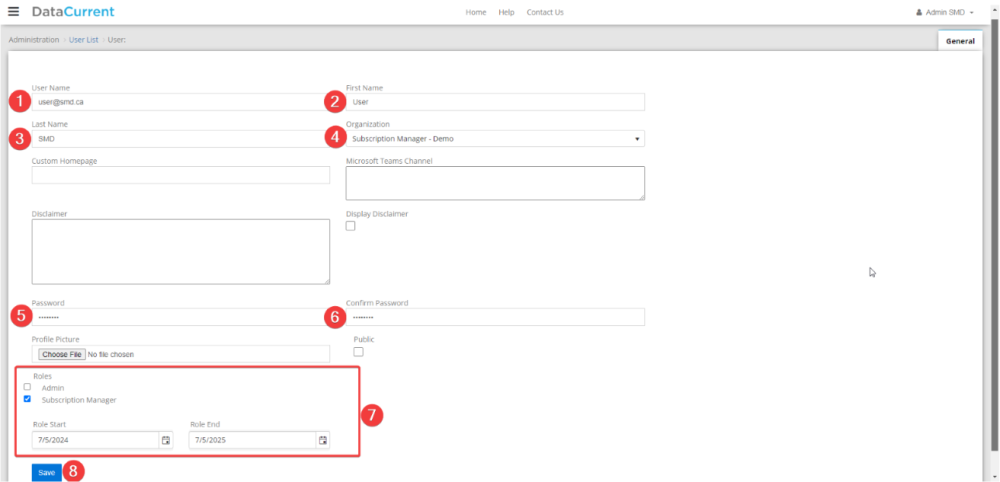Image resolution: width=1000 pixels, height=482 pixels.
Task: Open the hamburger navigation menu
Action: (13, 12)
